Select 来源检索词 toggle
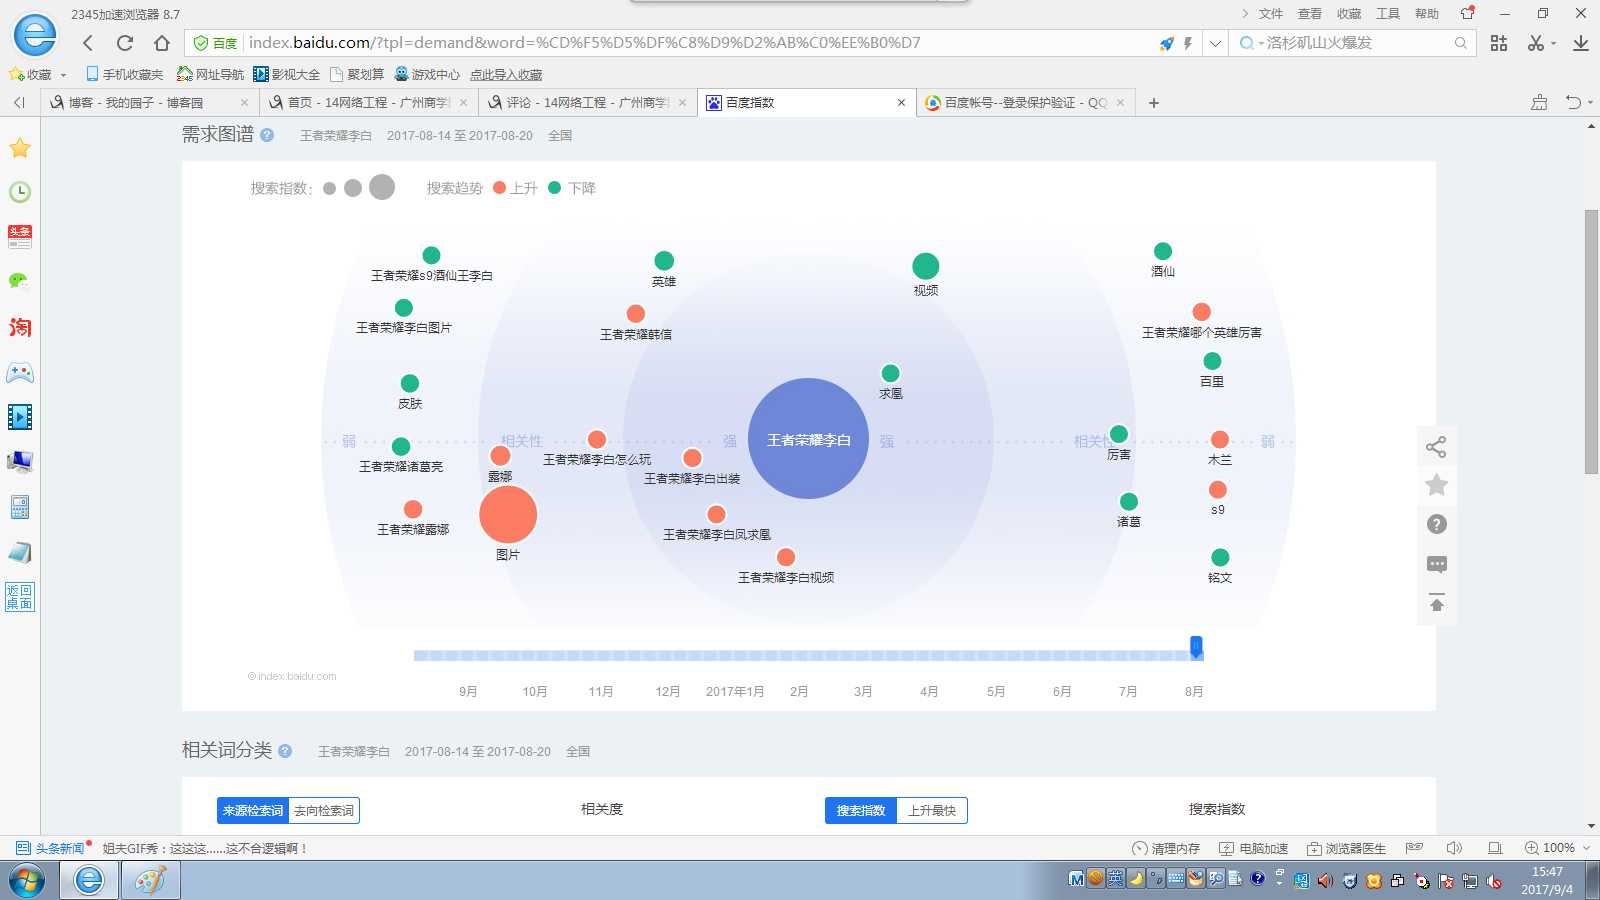This screenshot has height=900, width=1600. pyautogui.click(x=253, y=810)
